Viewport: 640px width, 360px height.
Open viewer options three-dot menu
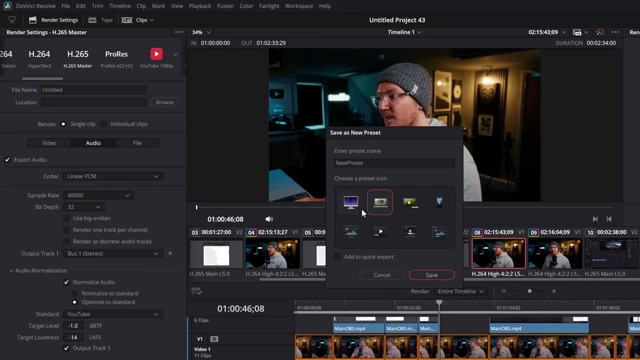point(615,32)
